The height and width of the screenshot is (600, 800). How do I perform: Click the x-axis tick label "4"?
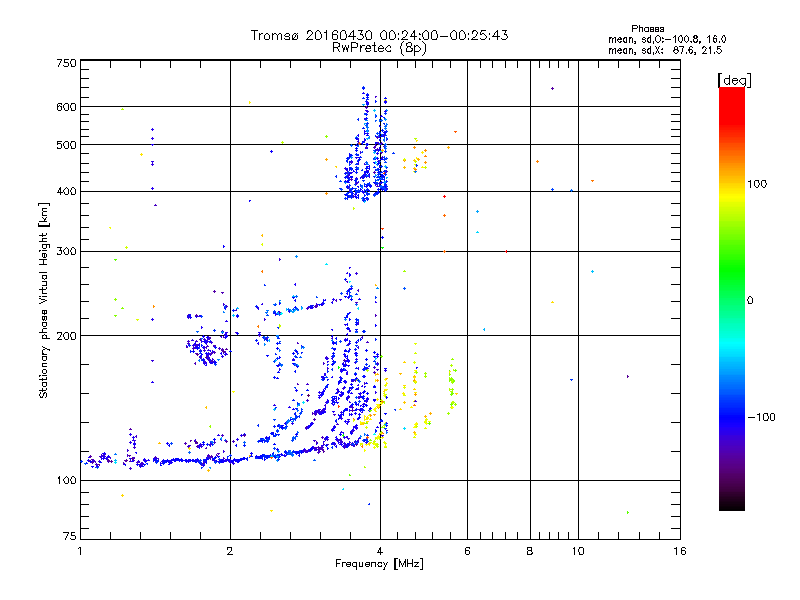point(380,551)
